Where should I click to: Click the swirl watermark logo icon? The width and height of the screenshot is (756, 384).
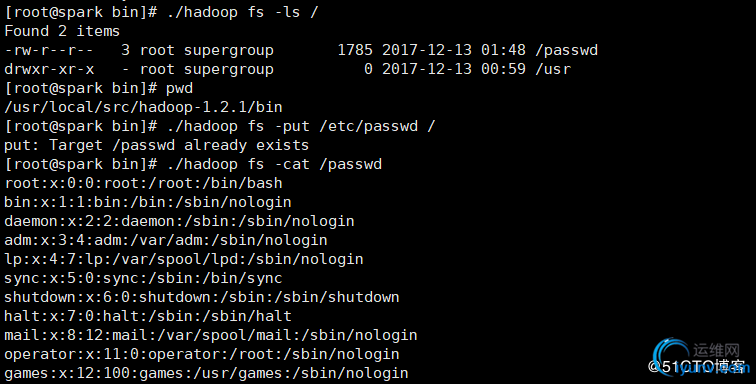click(672, 355)
